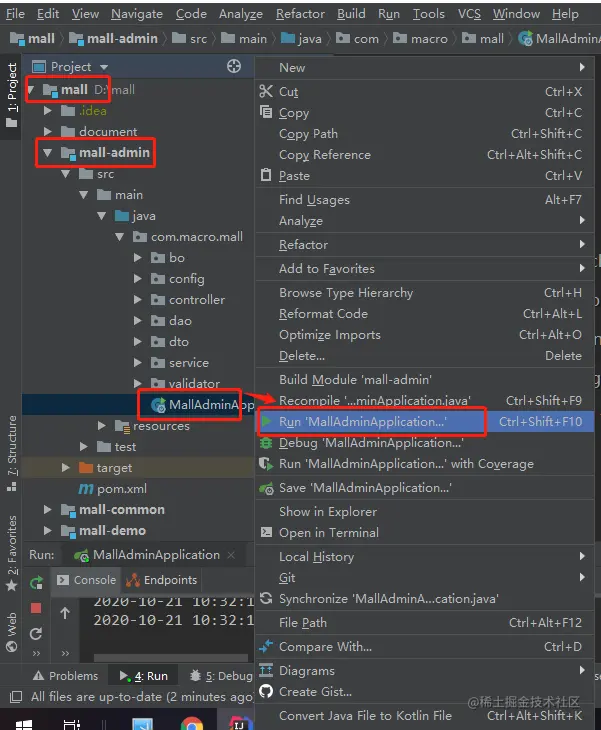Open the 5: Debug tool window tab
The image size is (601, 730).
pos(222,676)
